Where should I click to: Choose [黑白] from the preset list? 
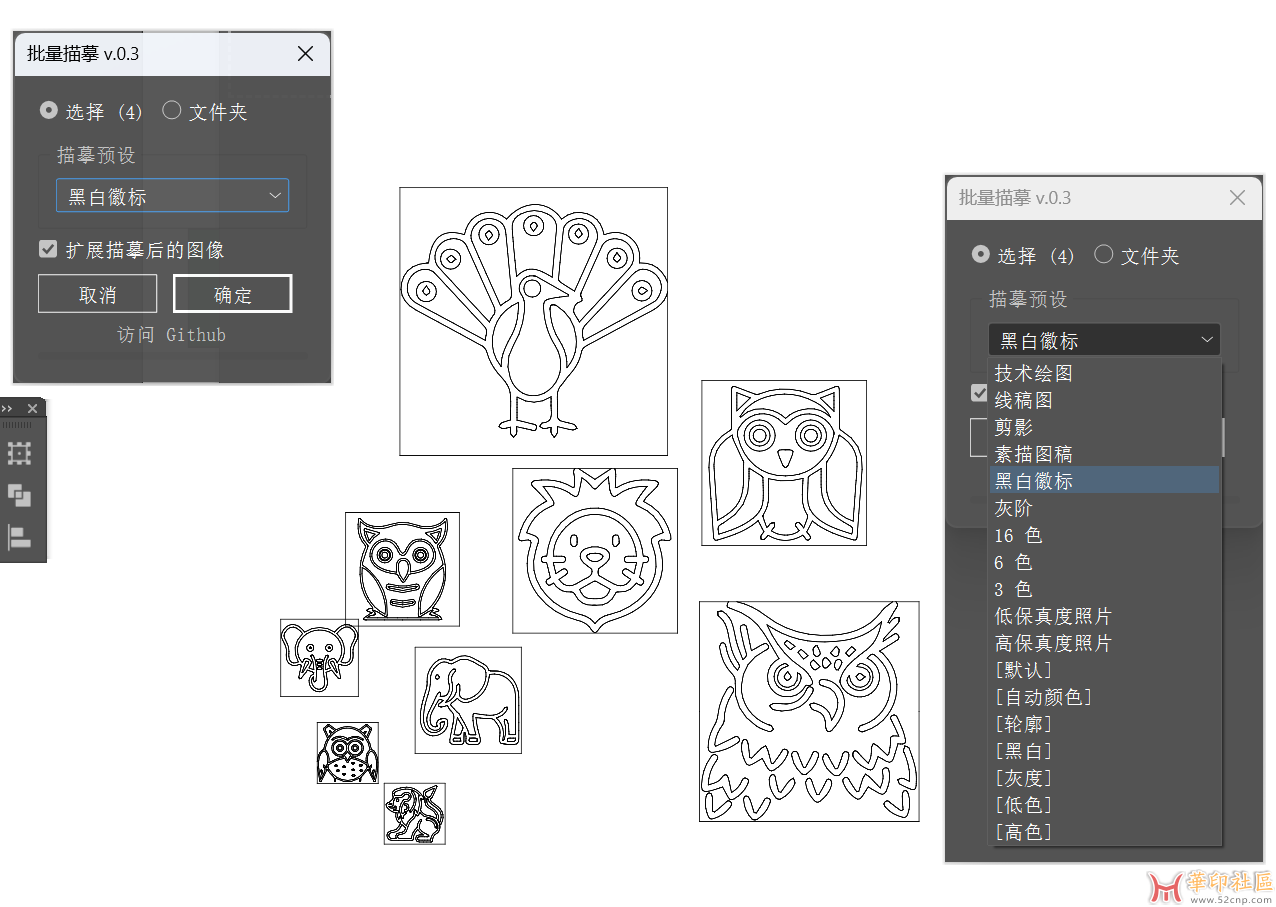(1105, 751)
